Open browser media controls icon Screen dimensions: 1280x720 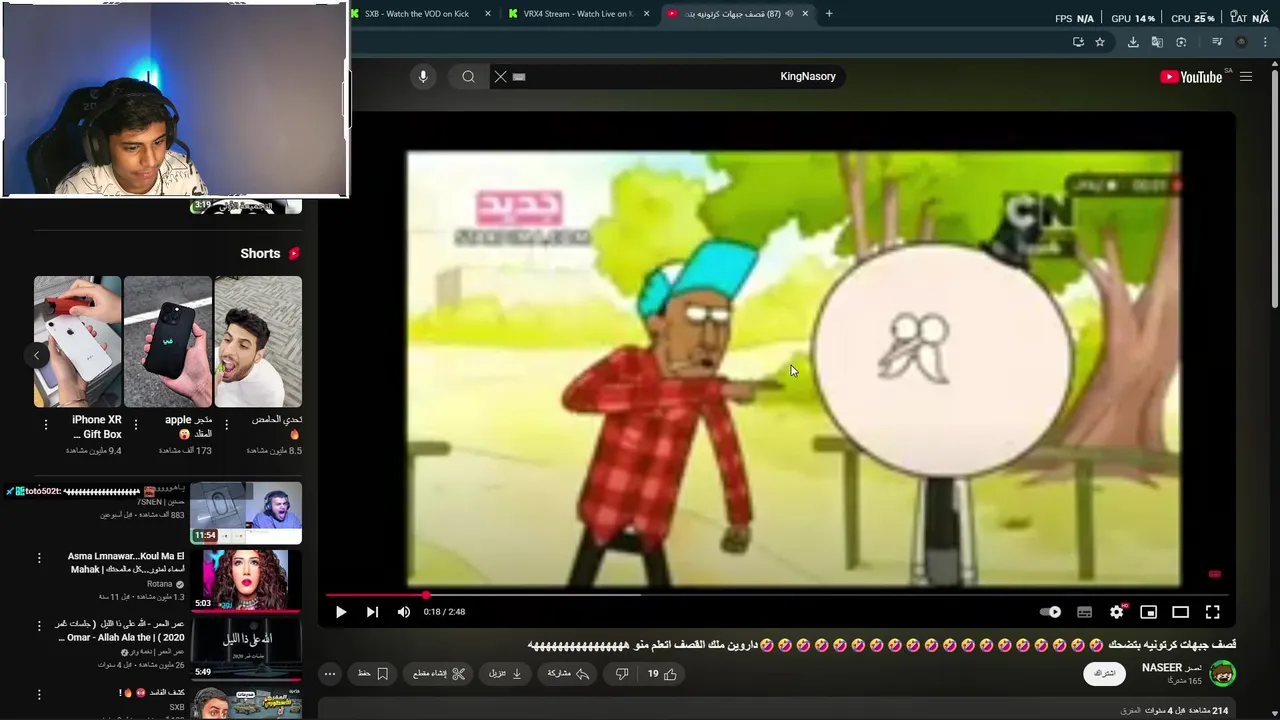click(x=1217, y=42)
